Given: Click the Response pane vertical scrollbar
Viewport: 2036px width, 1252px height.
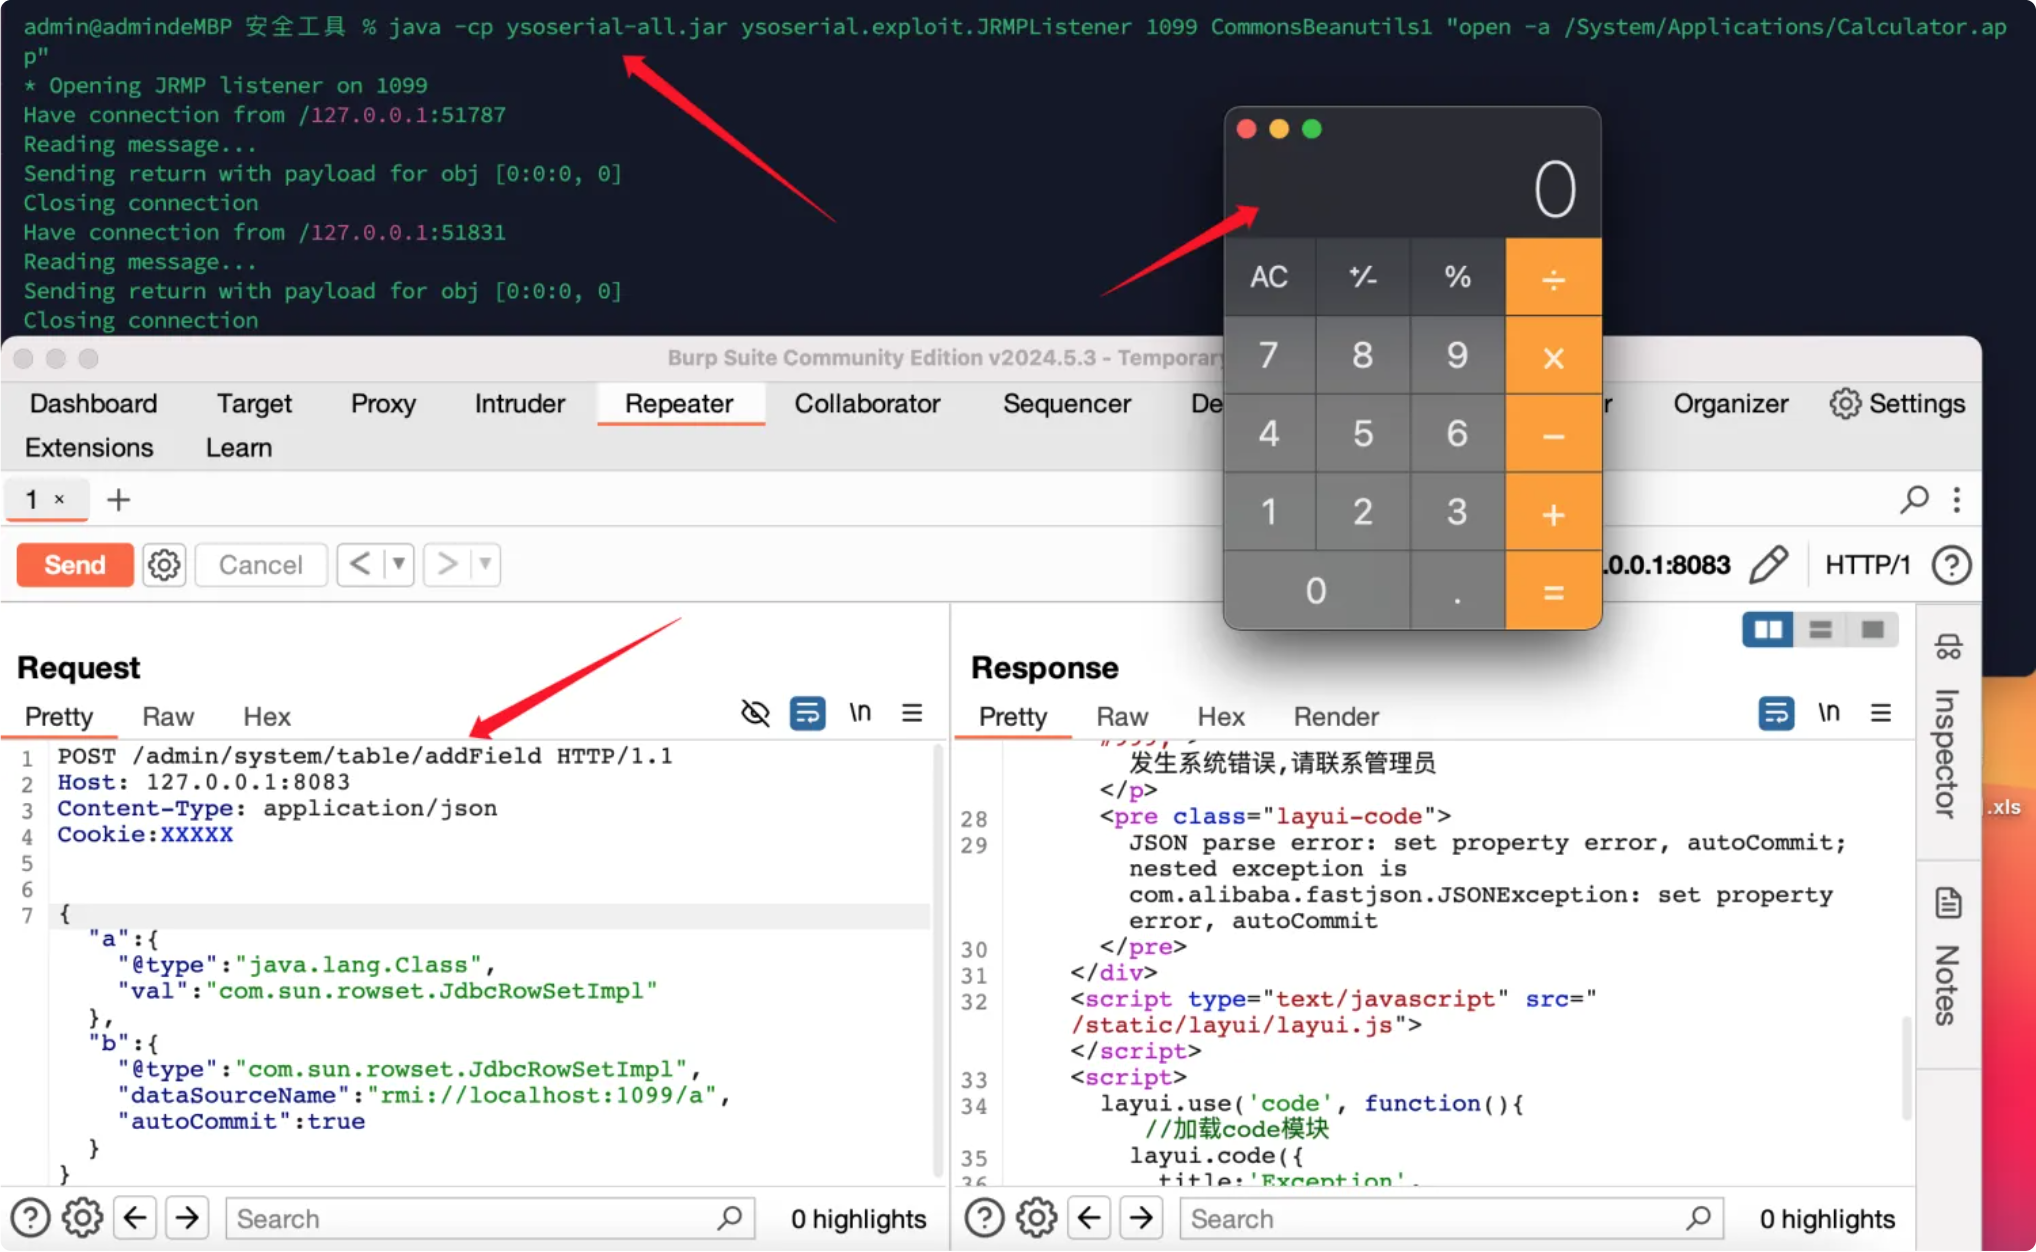Looking at the screenshot, I should 1906,1068.
